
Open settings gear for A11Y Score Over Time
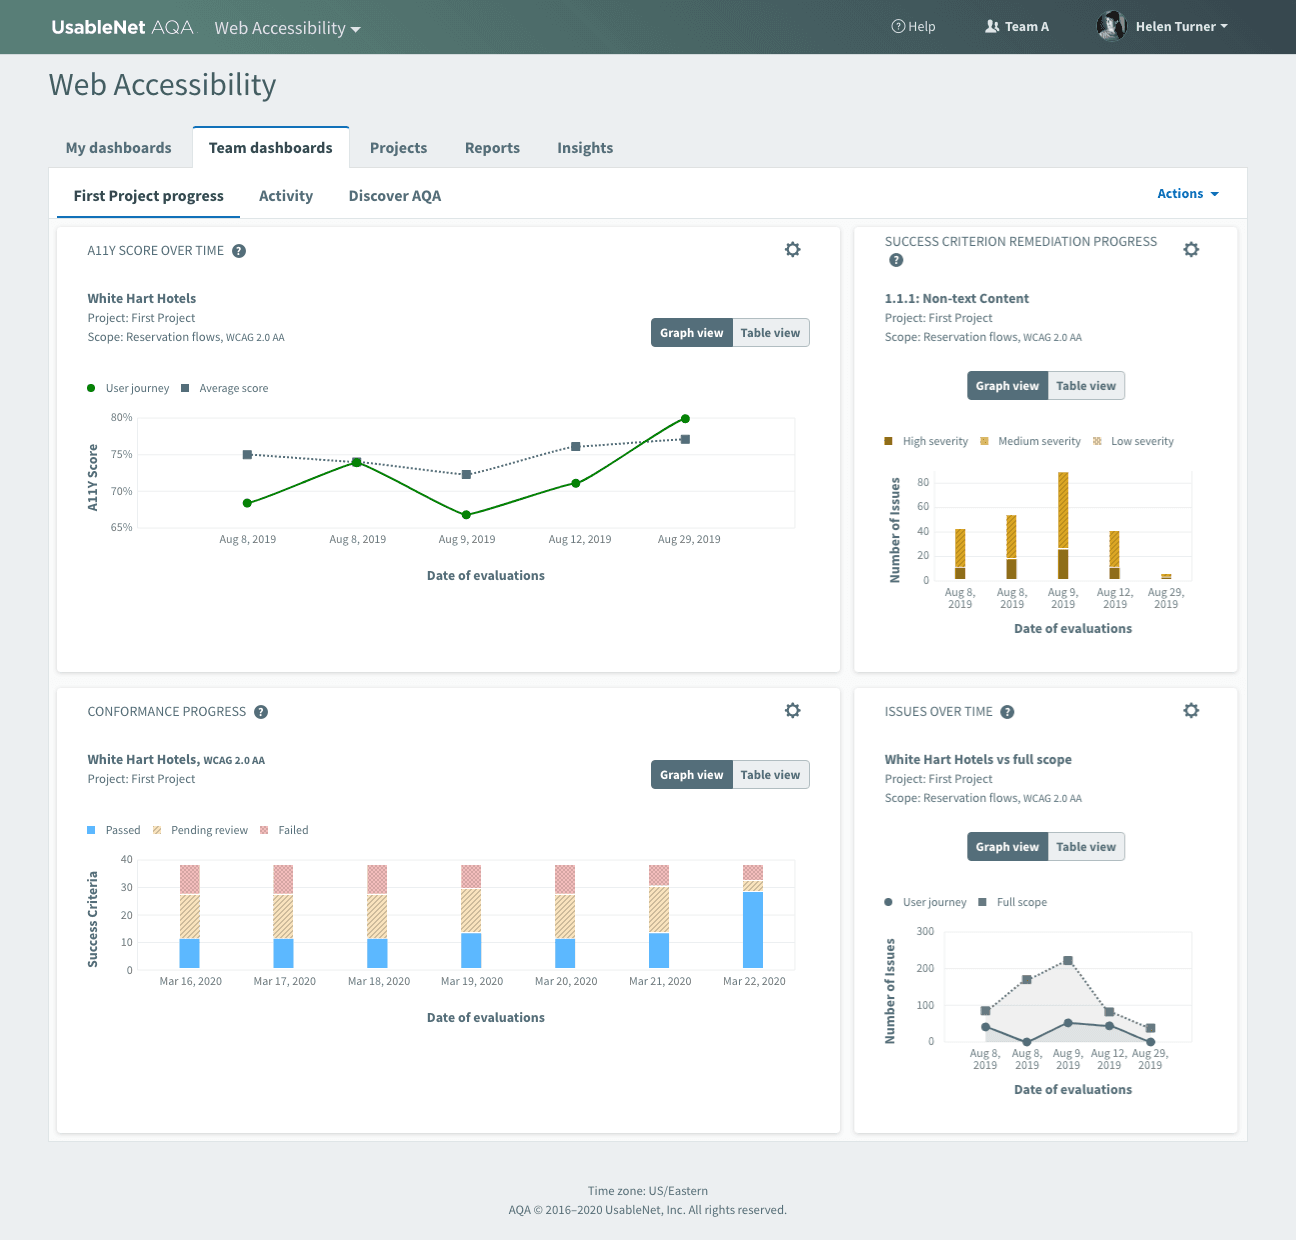(x=792, y=250)
